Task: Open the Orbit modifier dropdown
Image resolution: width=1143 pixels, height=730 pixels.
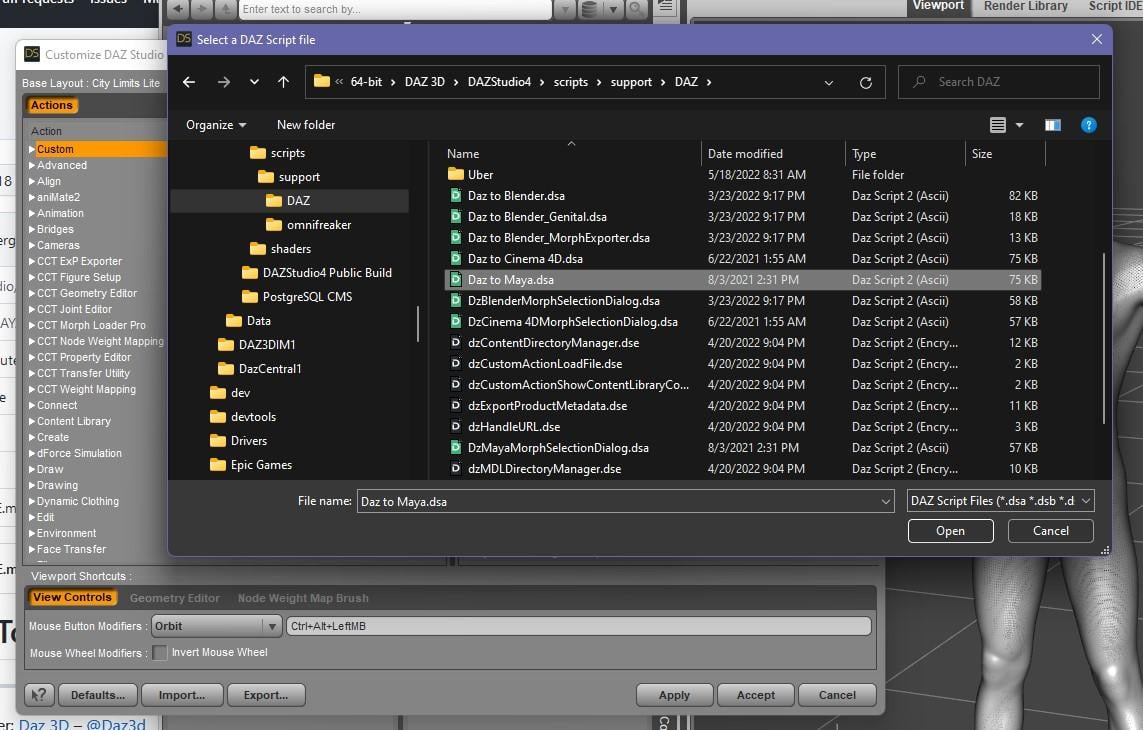Action: coord(216,626)
